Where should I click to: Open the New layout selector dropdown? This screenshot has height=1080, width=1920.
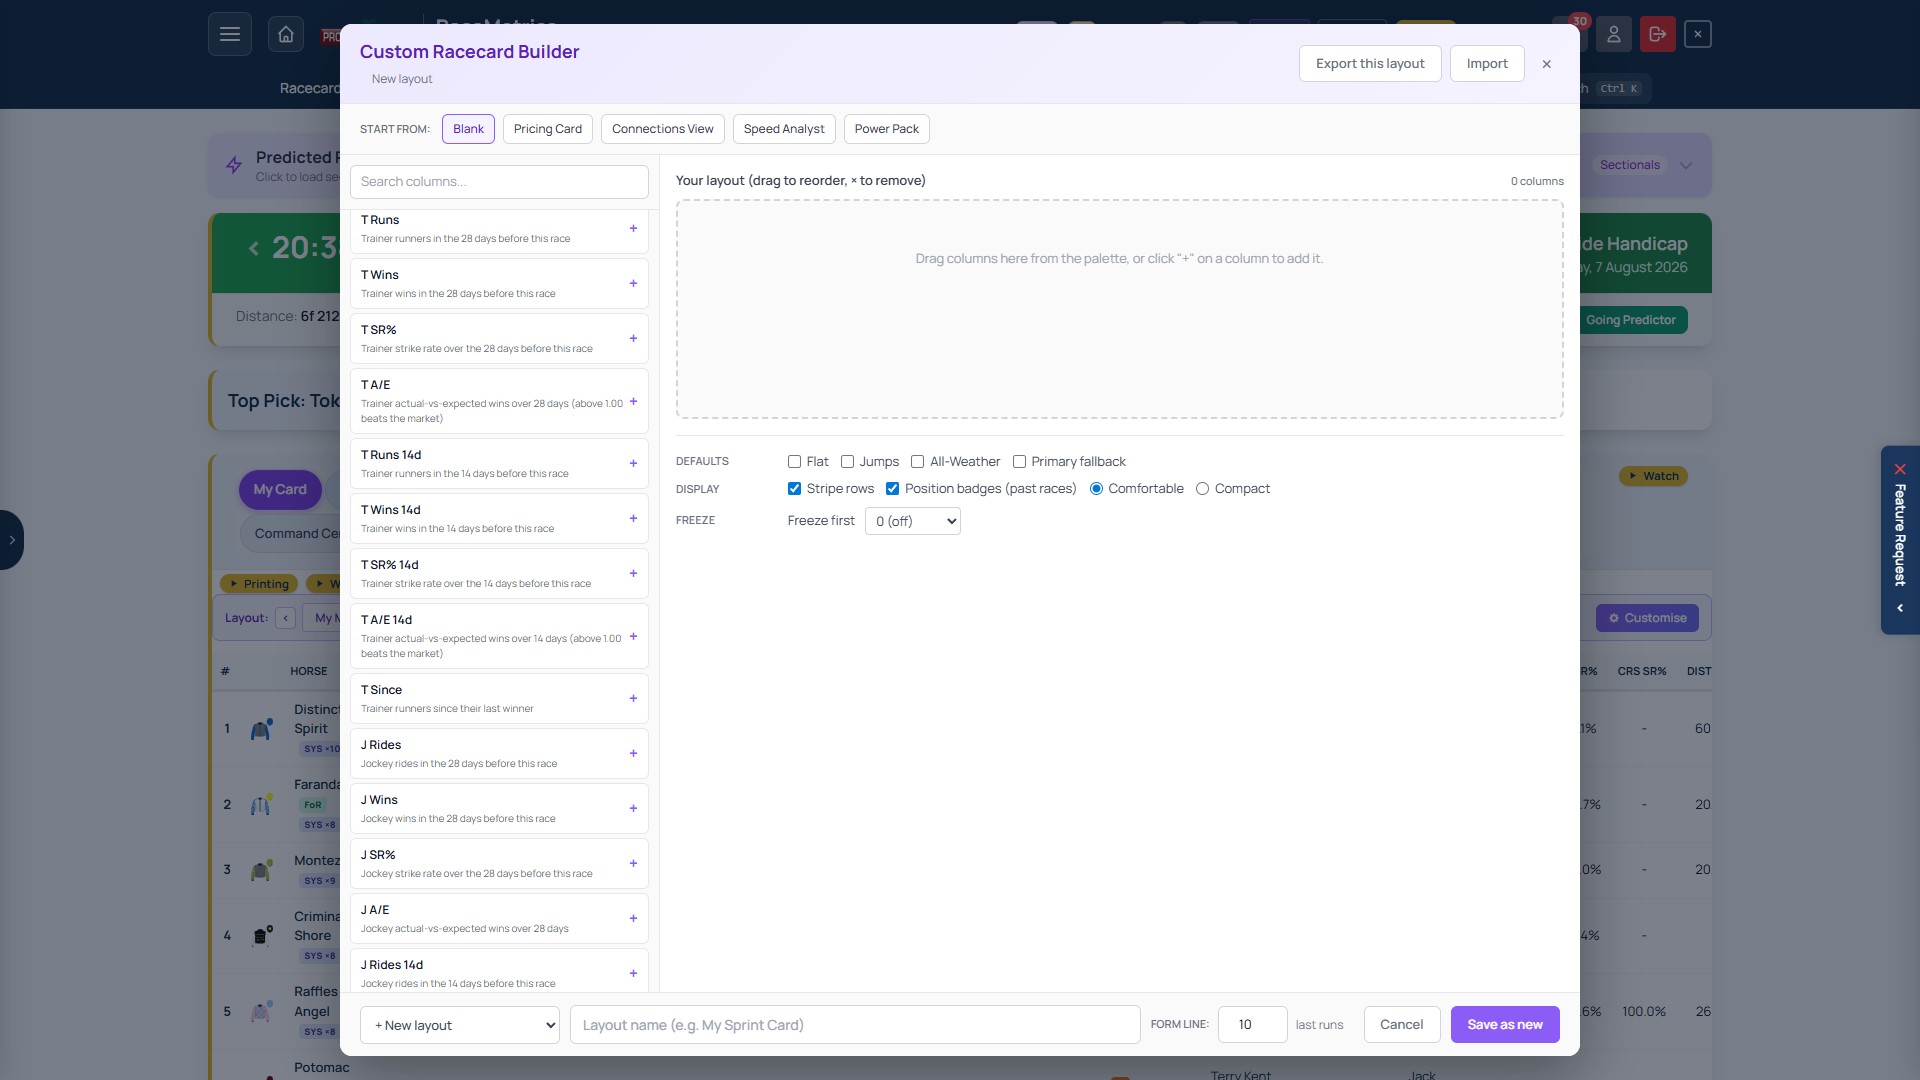click(x=460, y=1025)
